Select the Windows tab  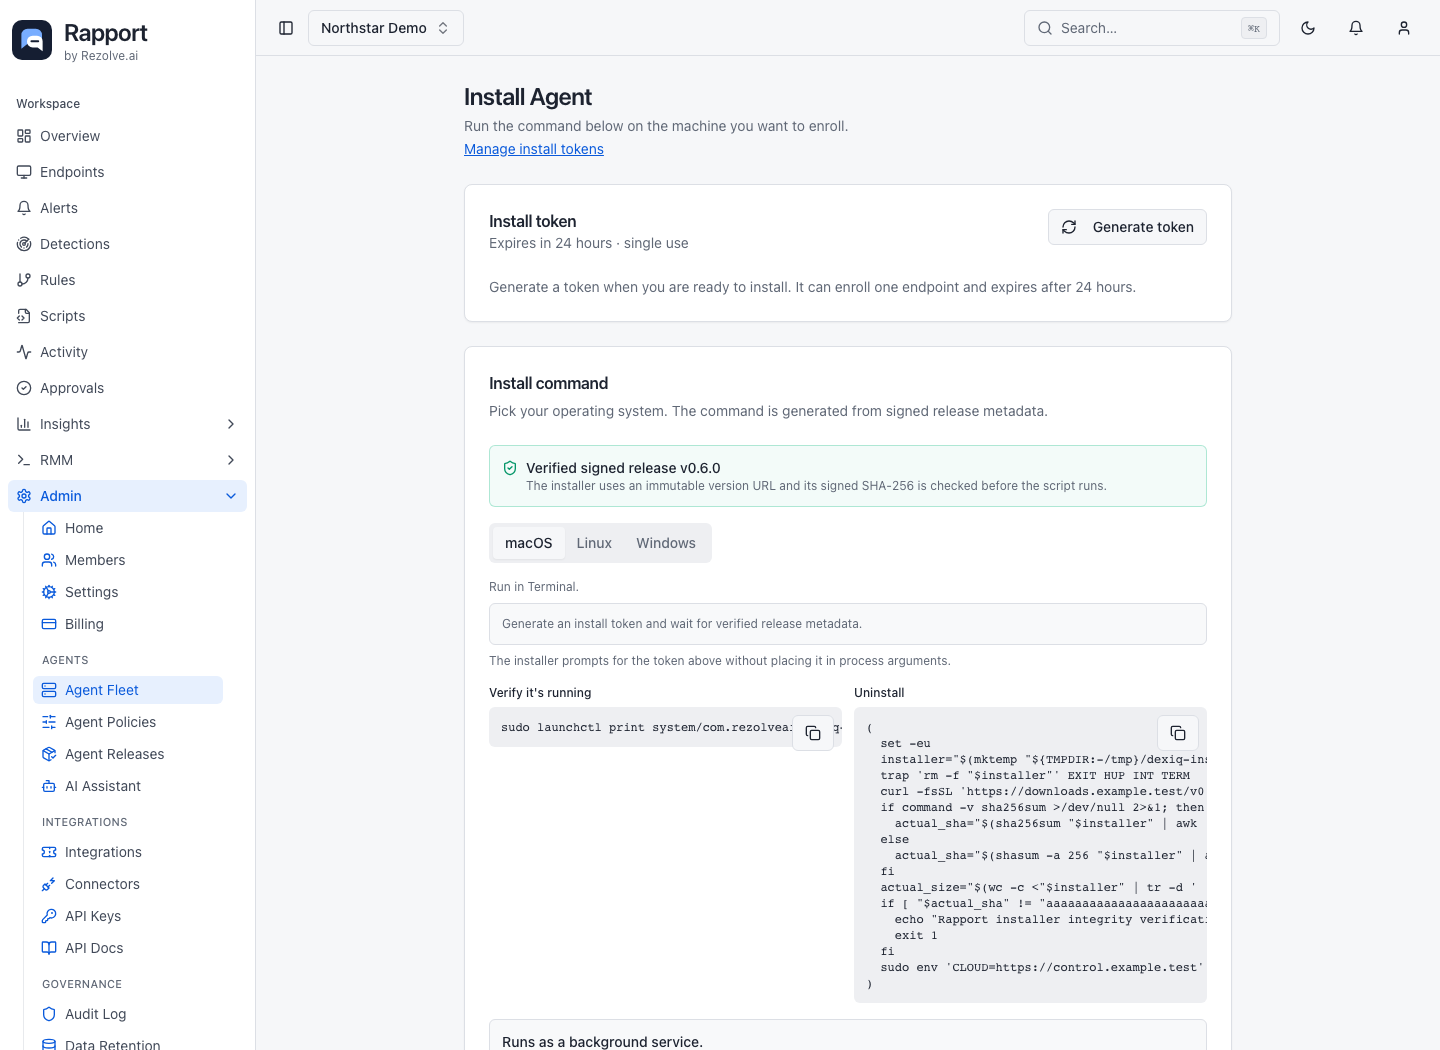coord(666,543)
